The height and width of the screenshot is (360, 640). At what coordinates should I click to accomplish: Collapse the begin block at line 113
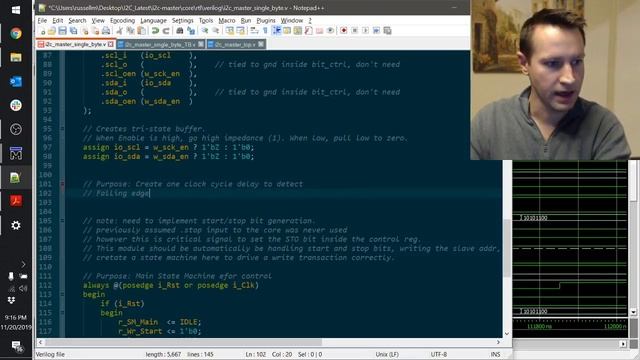coord(62,294)
